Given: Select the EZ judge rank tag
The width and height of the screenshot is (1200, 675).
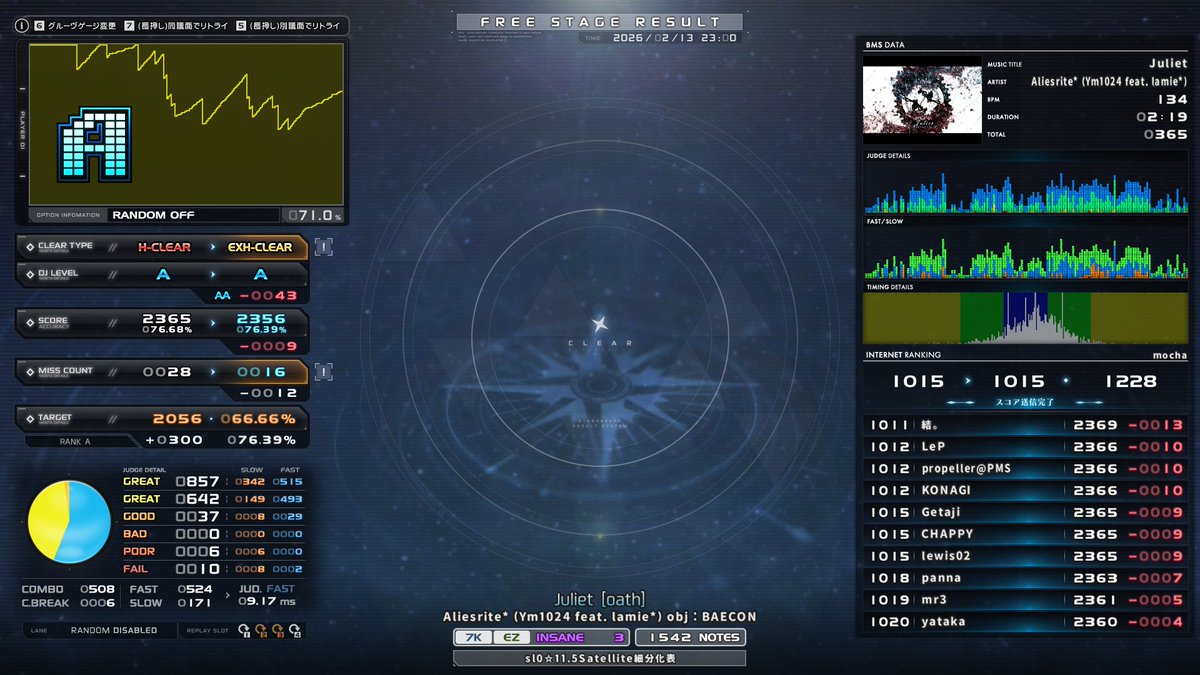Looking at the screenshot, I should tap(511, 637).
